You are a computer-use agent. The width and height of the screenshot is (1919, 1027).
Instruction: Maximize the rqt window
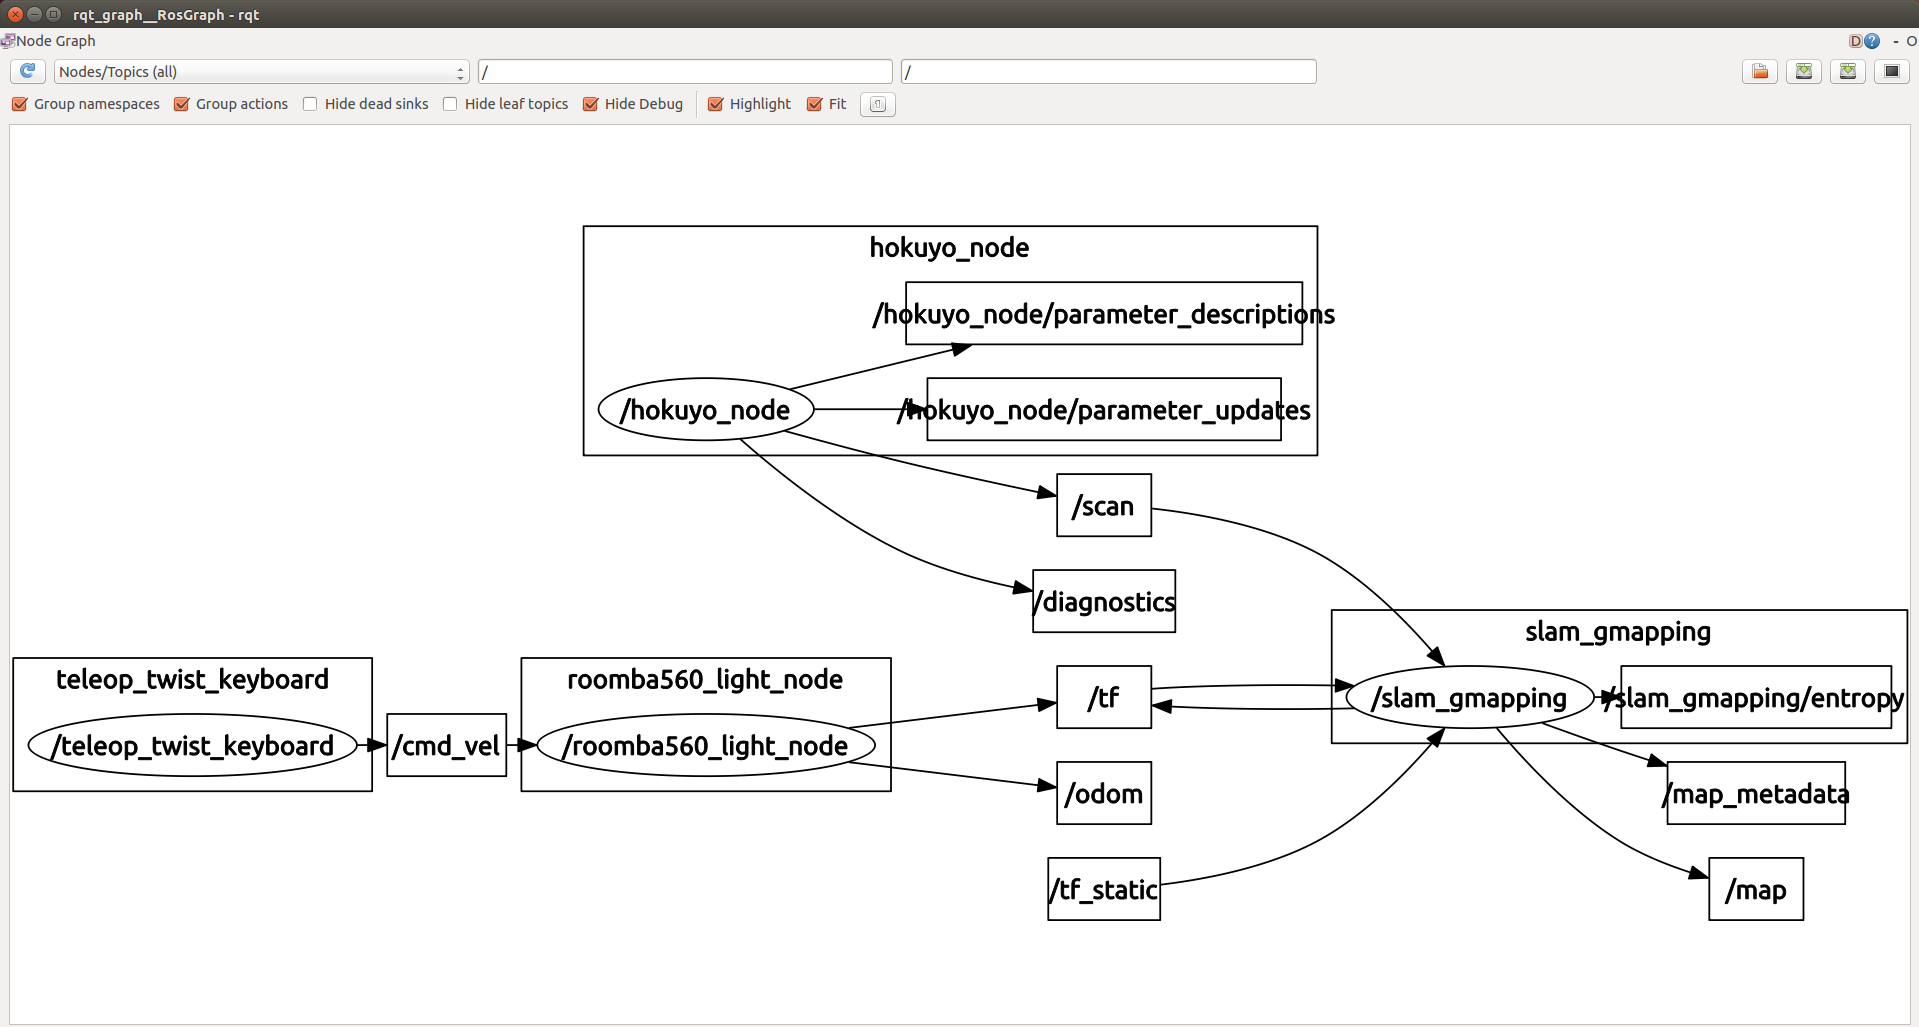[54, 14]
